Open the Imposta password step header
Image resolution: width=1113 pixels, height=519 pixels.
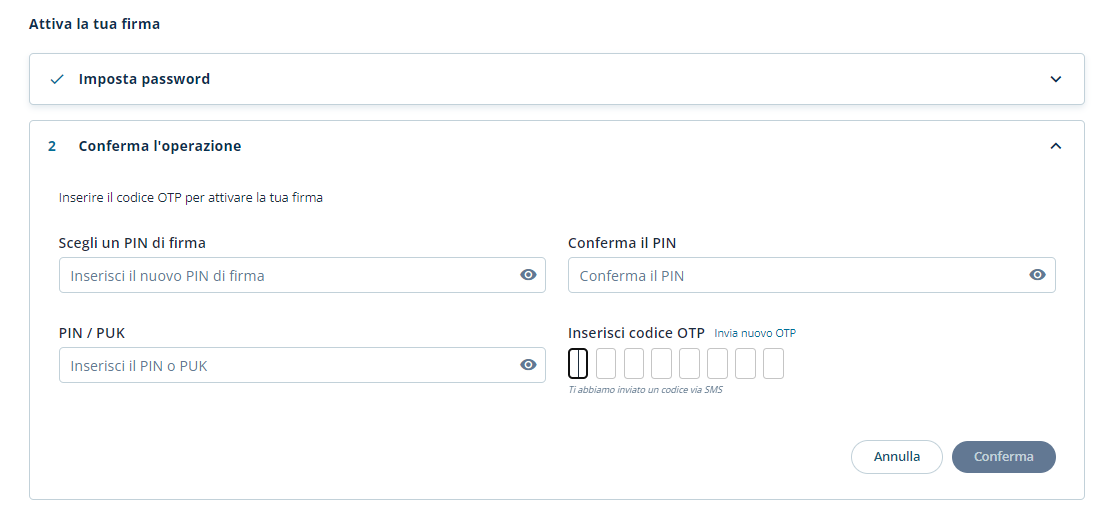click(144, 79)
